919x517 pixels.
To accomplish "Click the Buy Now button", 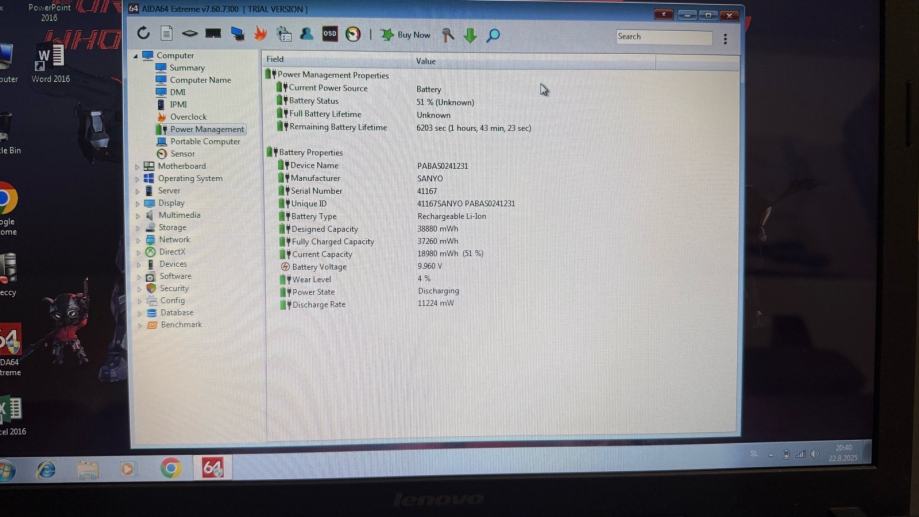I will tap(406, 35).
